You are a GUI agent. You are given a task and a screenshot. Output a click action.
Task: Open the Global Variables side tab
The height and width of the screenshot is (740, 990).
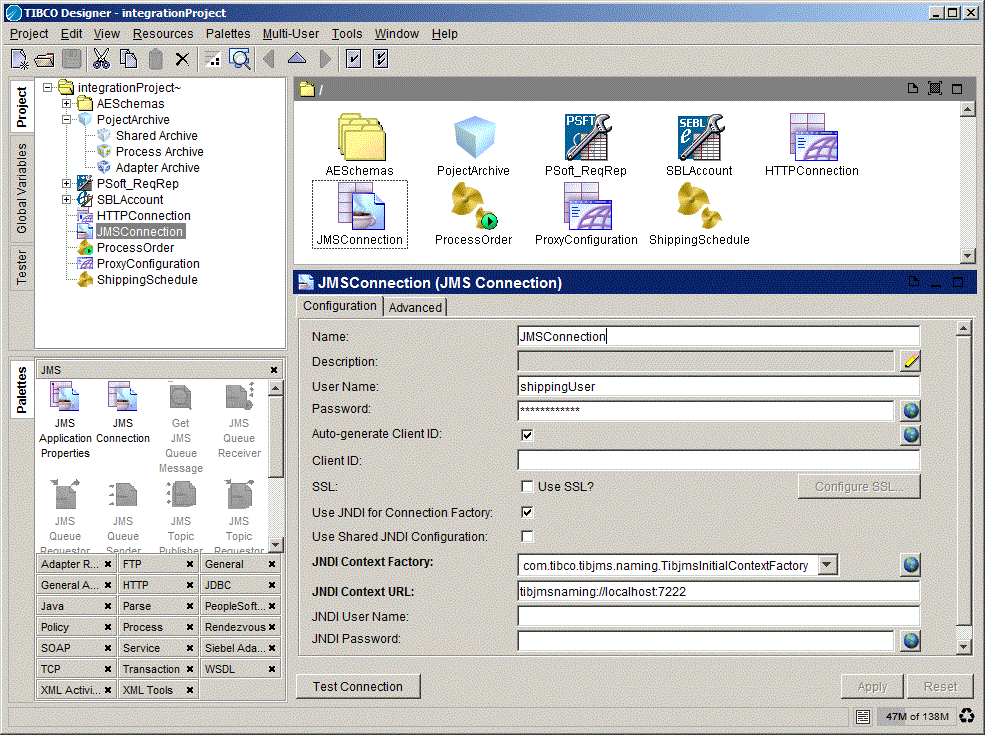point(22,189)
